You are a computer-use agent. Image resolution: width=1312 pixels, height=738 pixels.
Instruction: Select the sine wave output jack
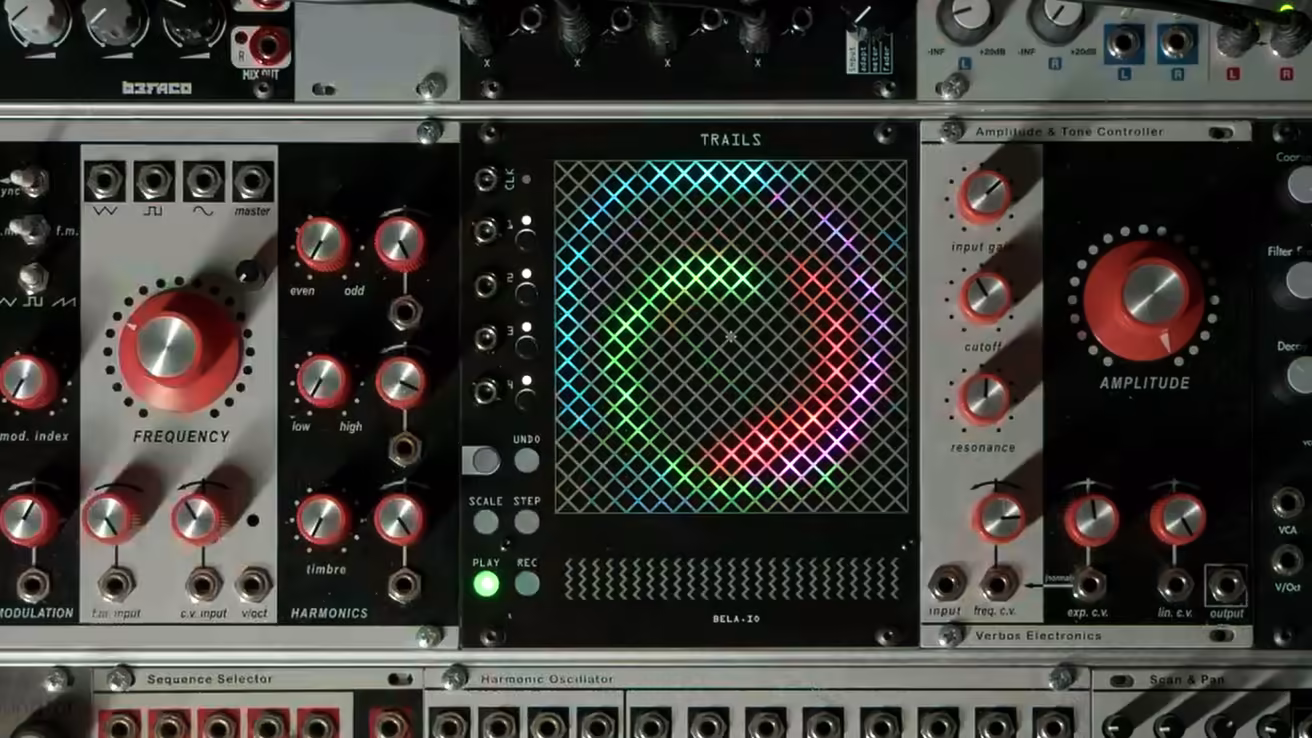click(203, 182)
